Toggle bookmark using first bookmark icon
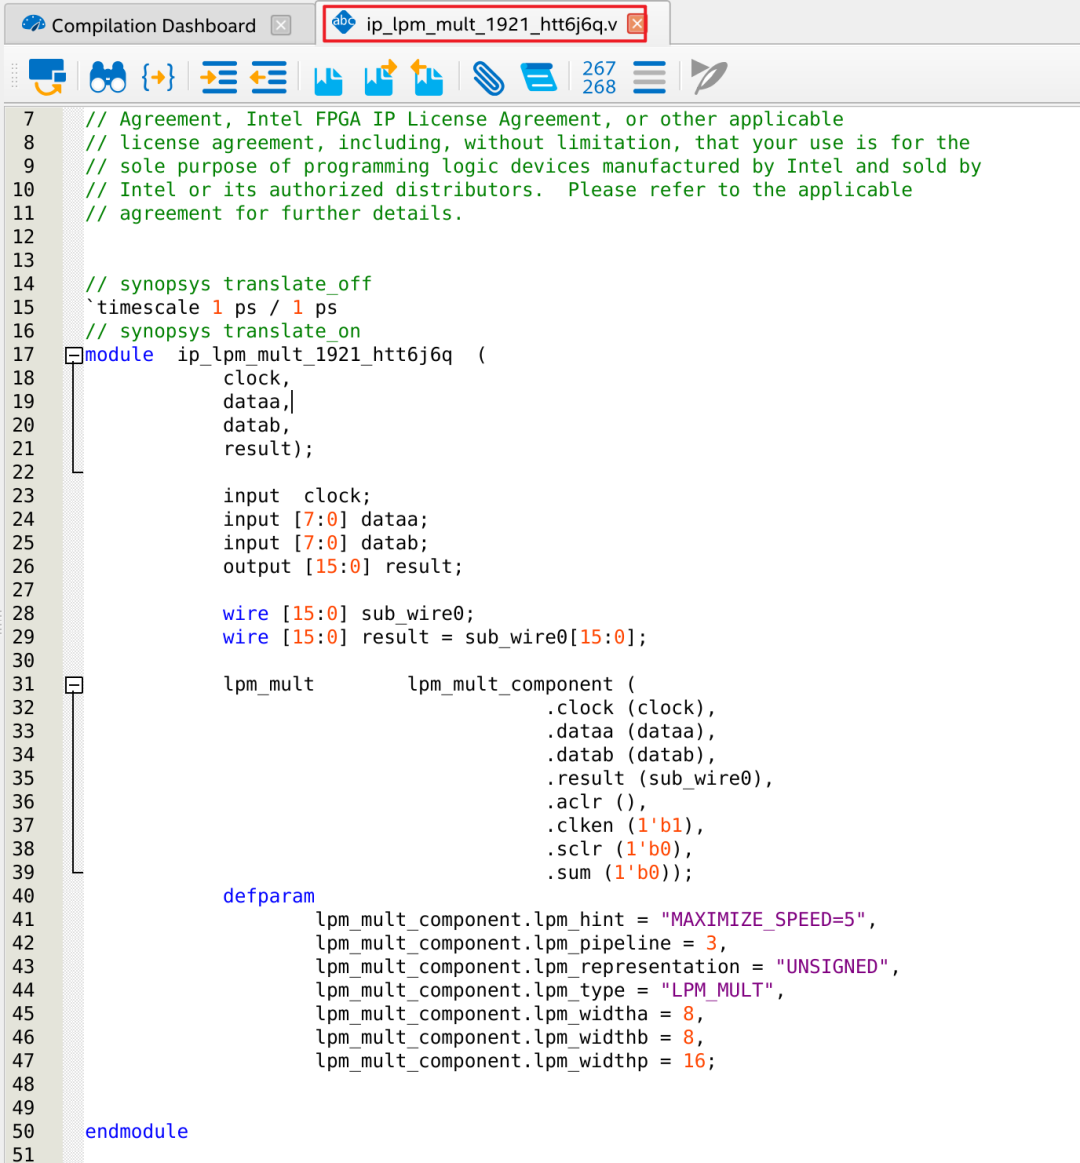This screenshot has width=1080, height=1163. (x=328, y=79)
